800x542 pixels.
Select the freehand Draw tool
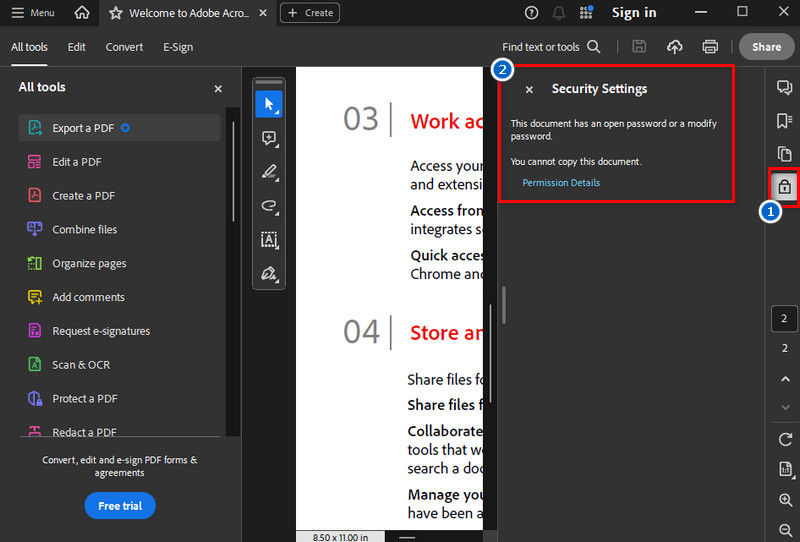(x=268, y=206)
